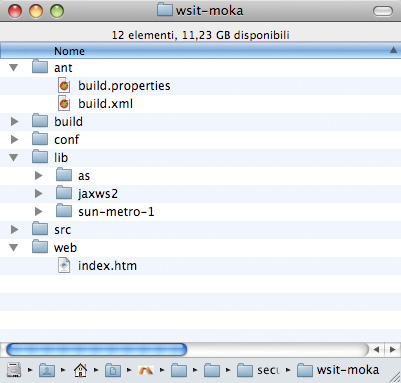Image resolution: width=401 pixels, height=383 pixels.
Task: Collapse the lib folder disclosure triangle
Action: tap(14, 158)
